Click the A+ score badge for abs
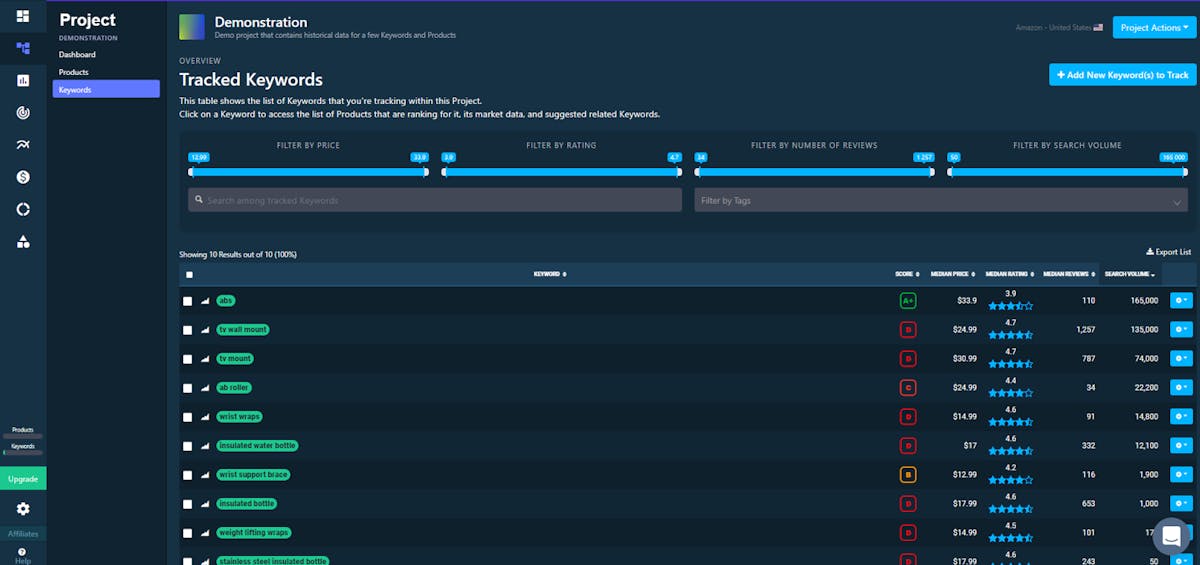Image resolution: width=1200 pixels, height=565 pixels. [908, 300]
